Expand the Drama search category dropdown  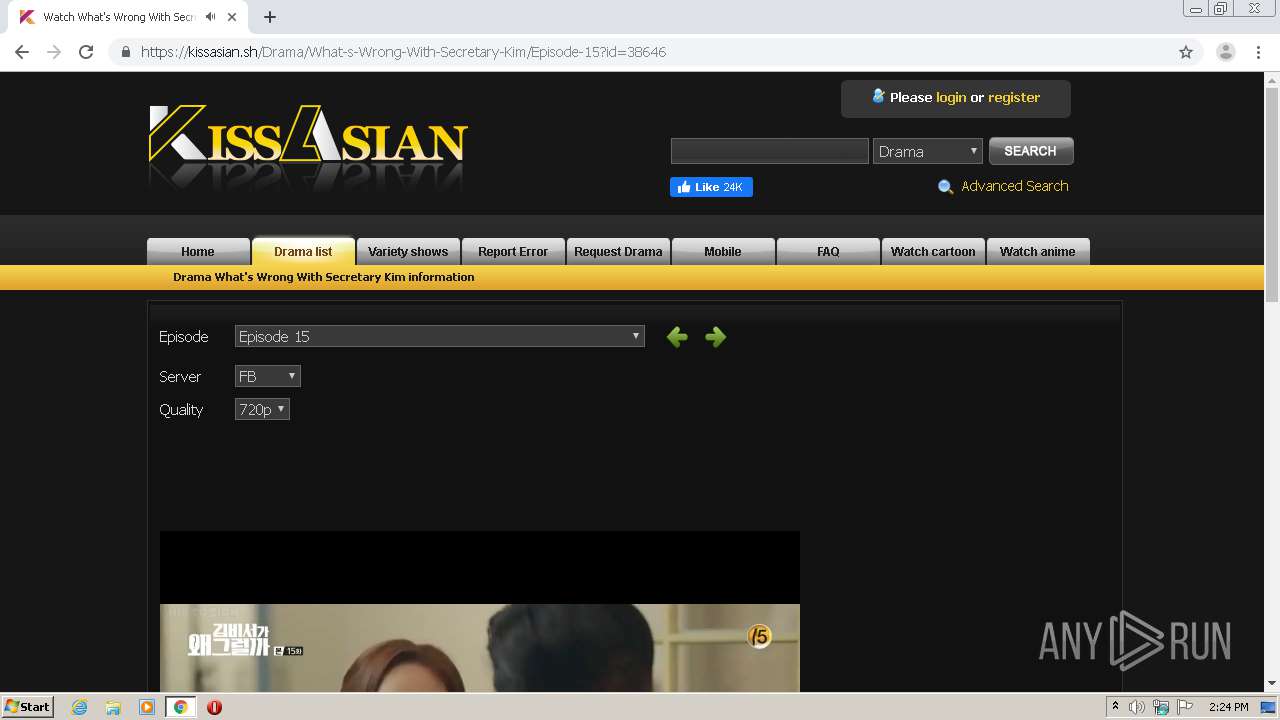point(928,151)
